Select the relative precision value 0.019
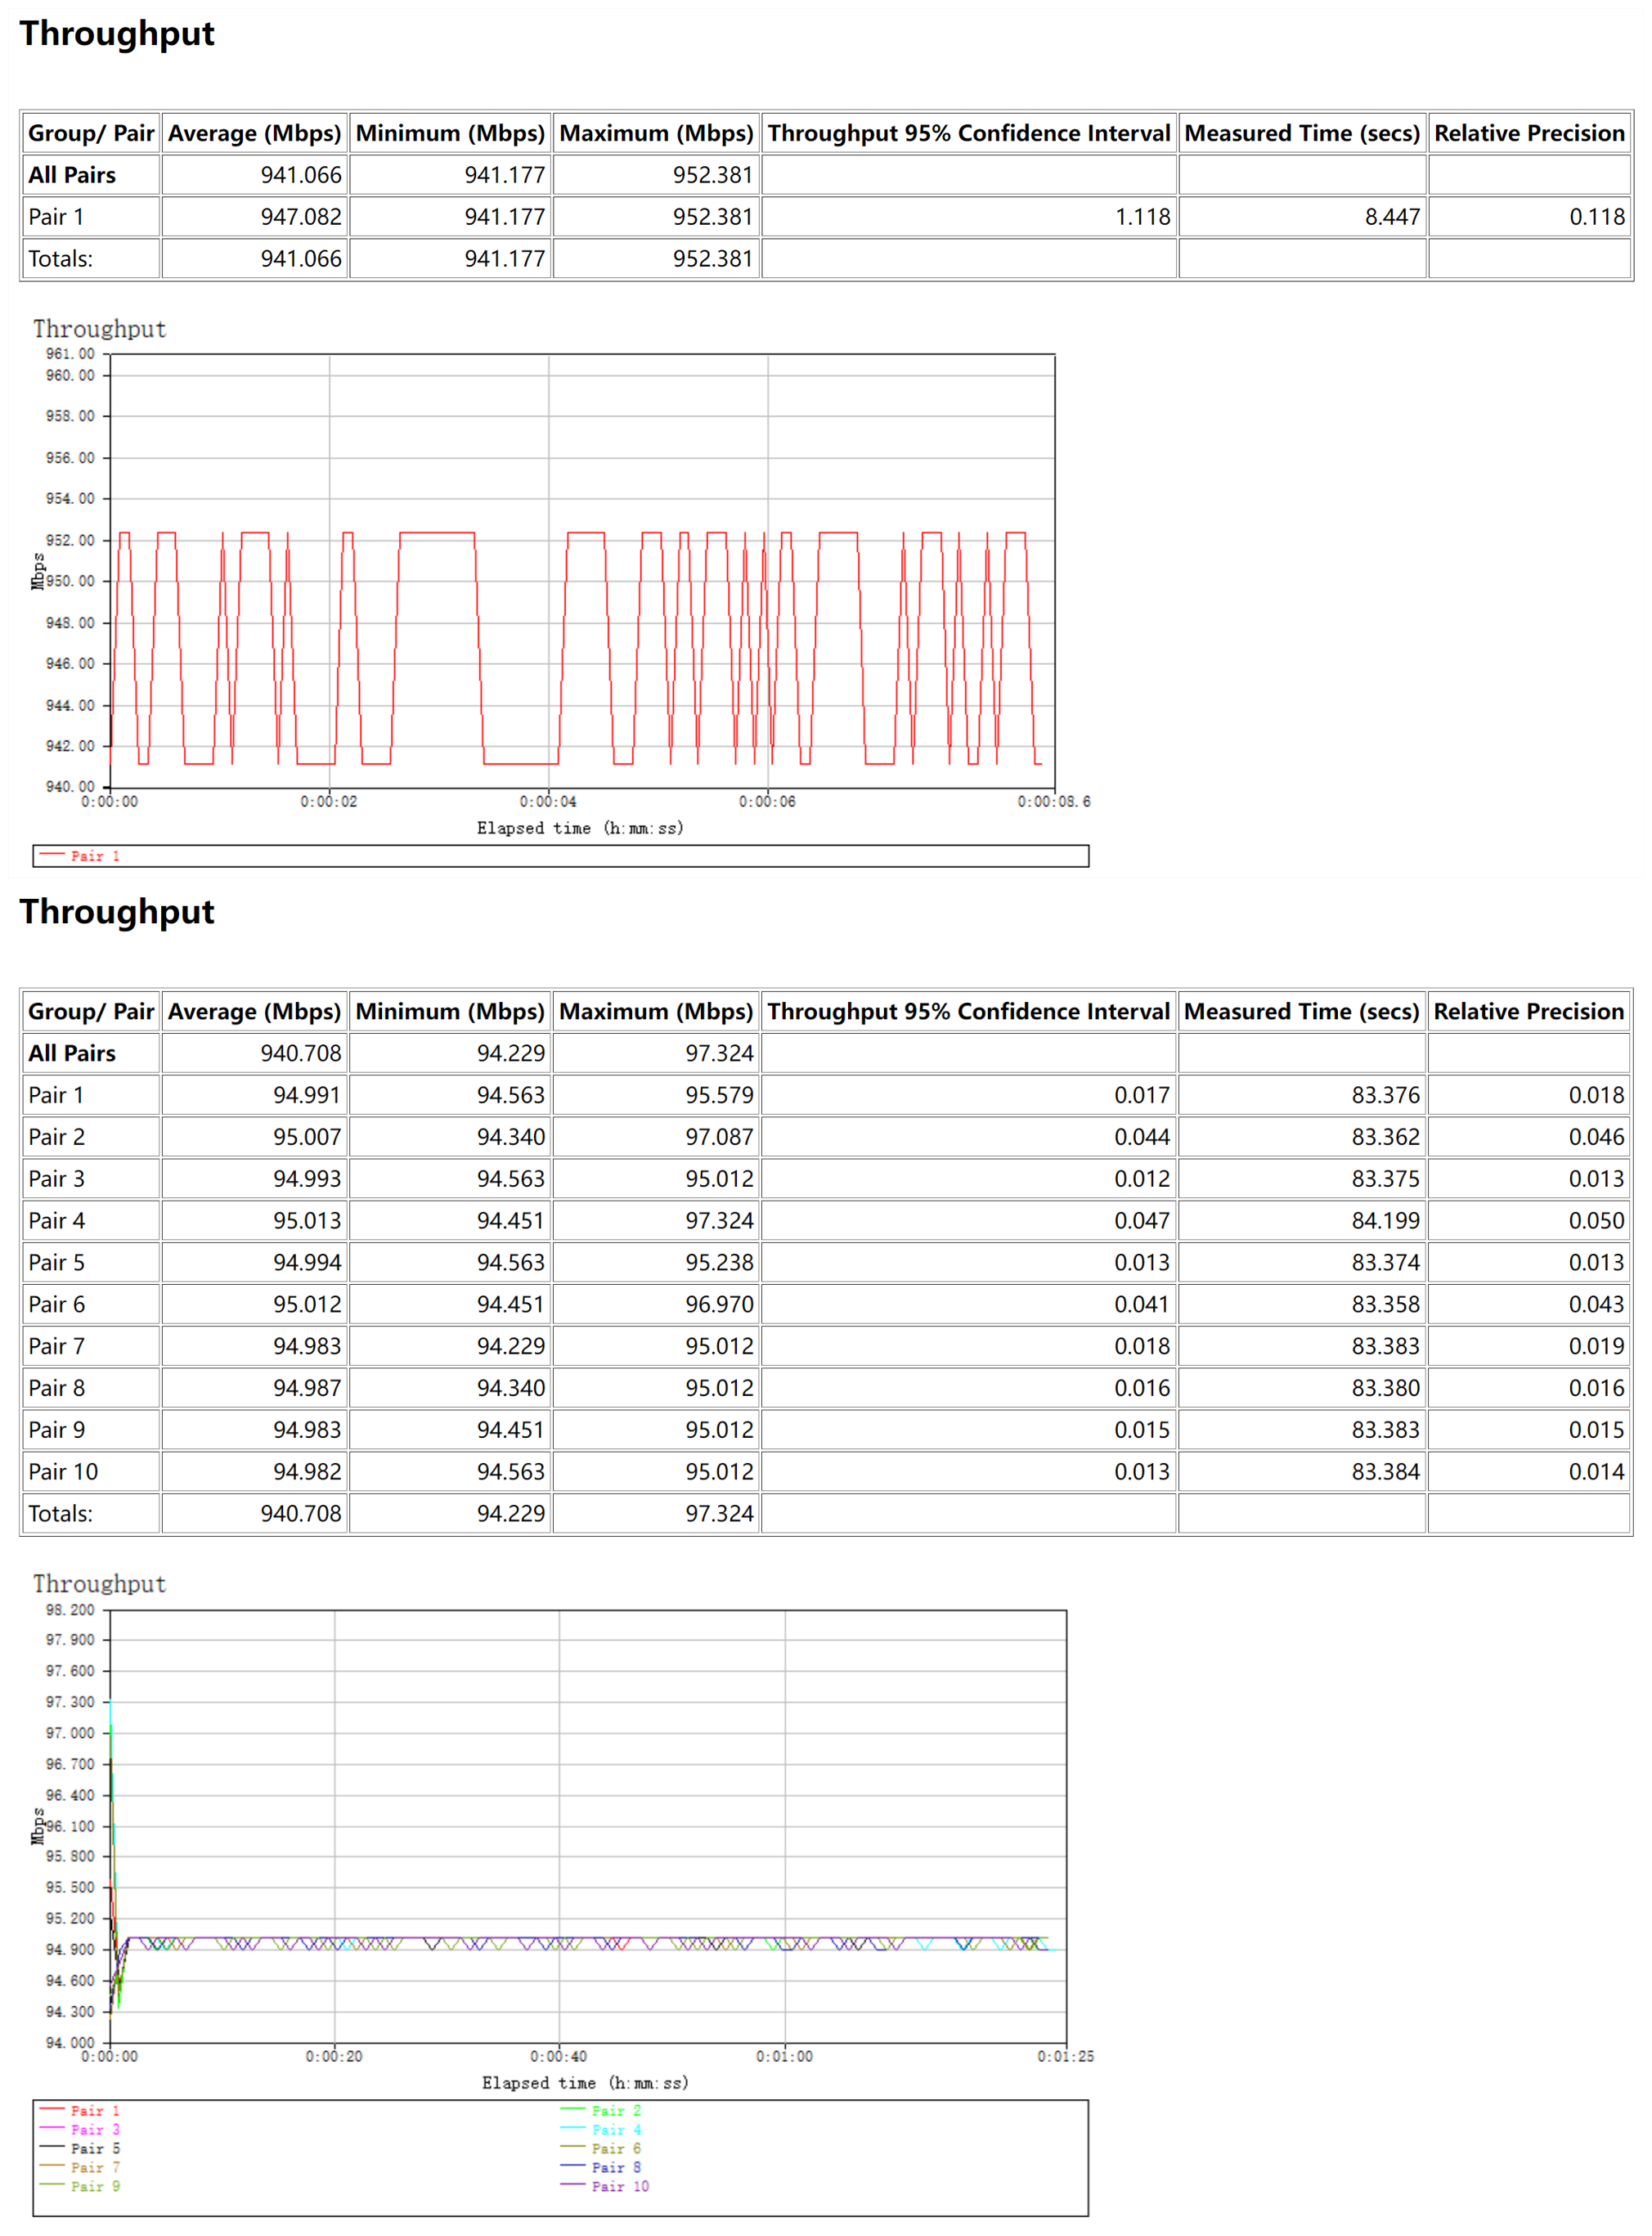This screenshot has height=2236, width=1652. point(1597,1347)
